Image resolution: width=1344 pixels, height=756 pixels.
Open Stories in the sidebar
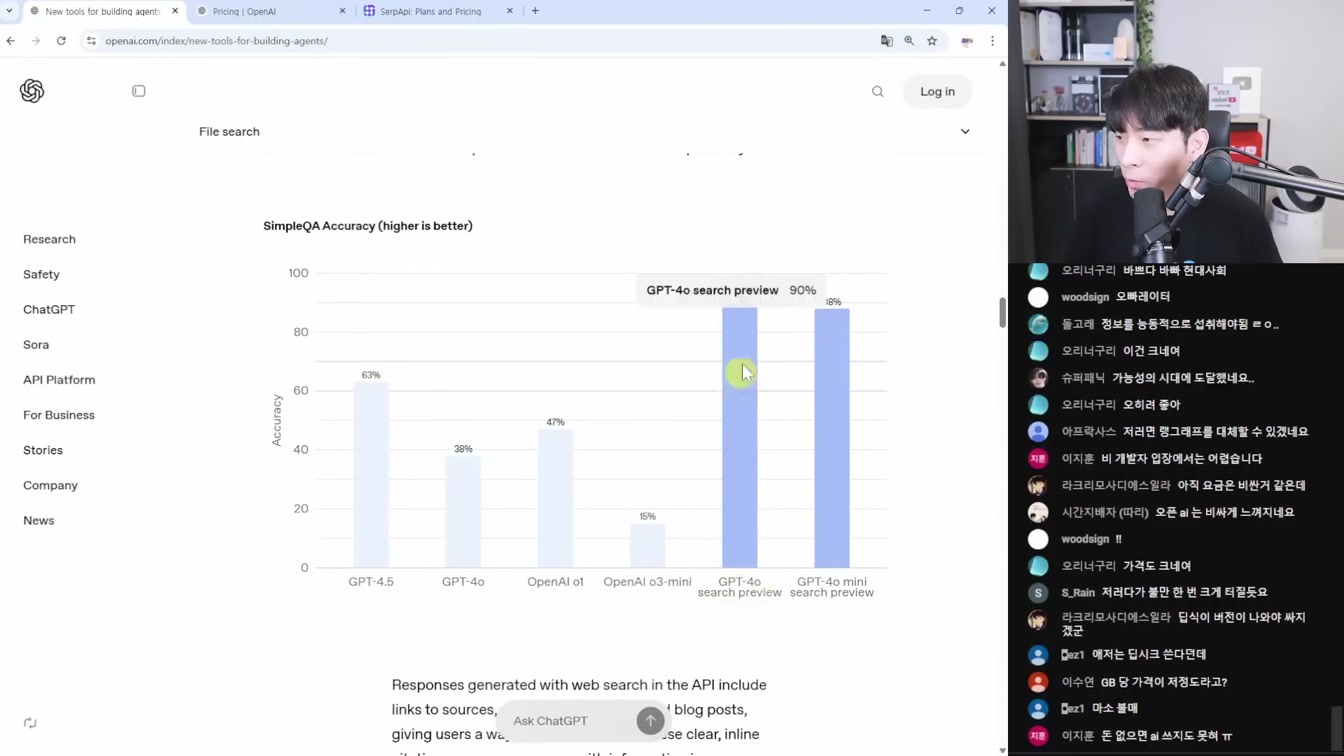pos(43,450)
